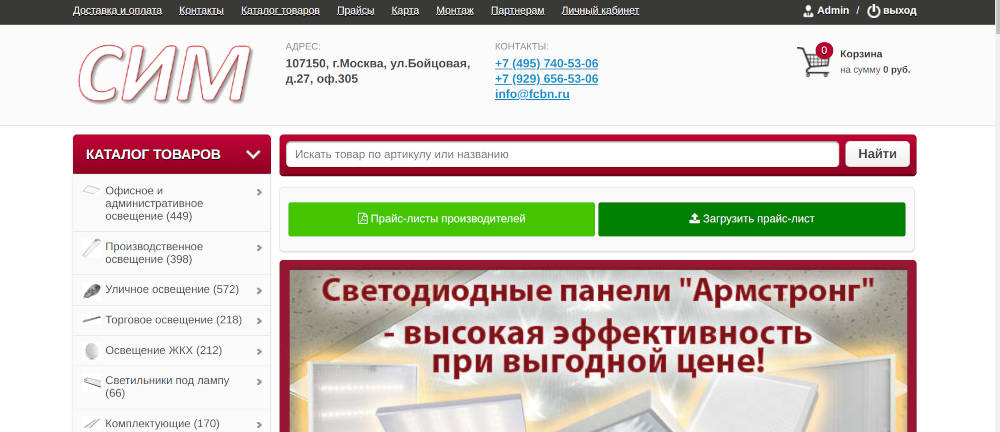The width and height of the screenshot is (1000, 432).
Task: Click the cart item count badge
Action: pyautogui.click(x=824, y=50)
